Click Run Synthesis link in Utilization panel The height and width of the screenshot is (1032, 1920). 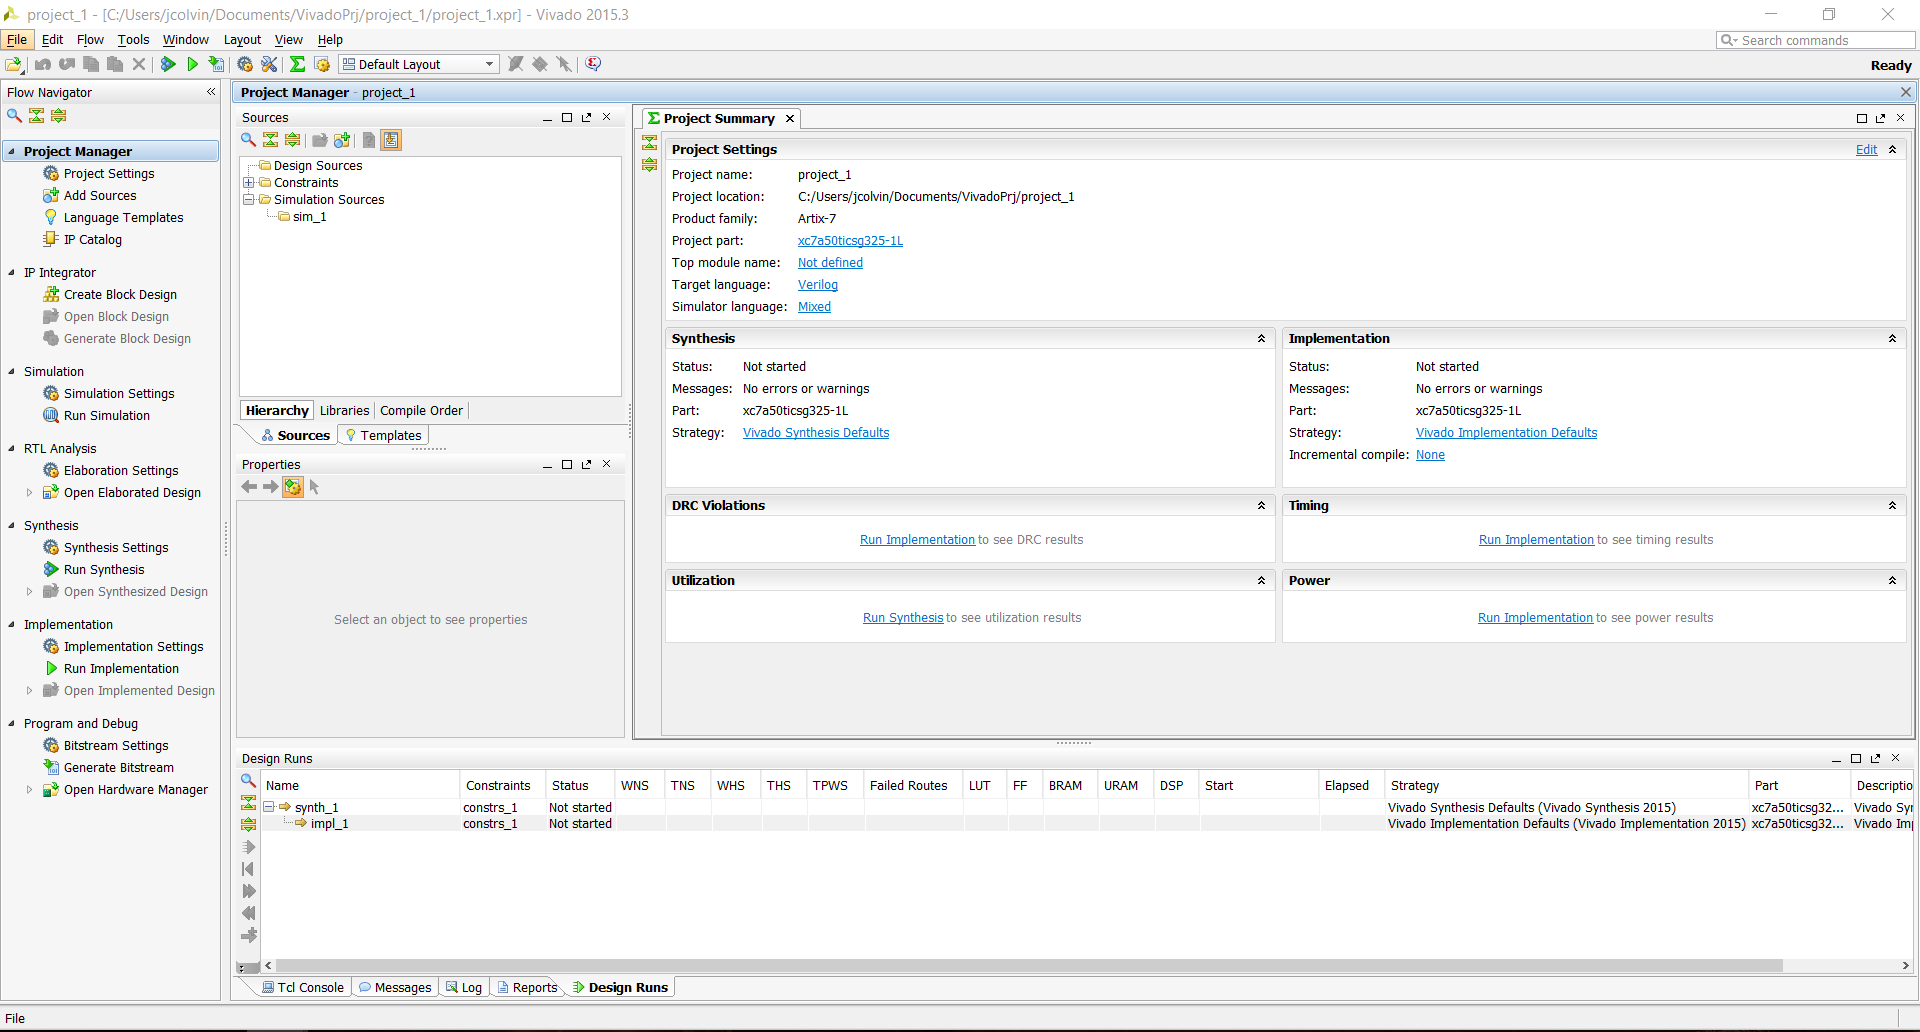coord(903,618)
